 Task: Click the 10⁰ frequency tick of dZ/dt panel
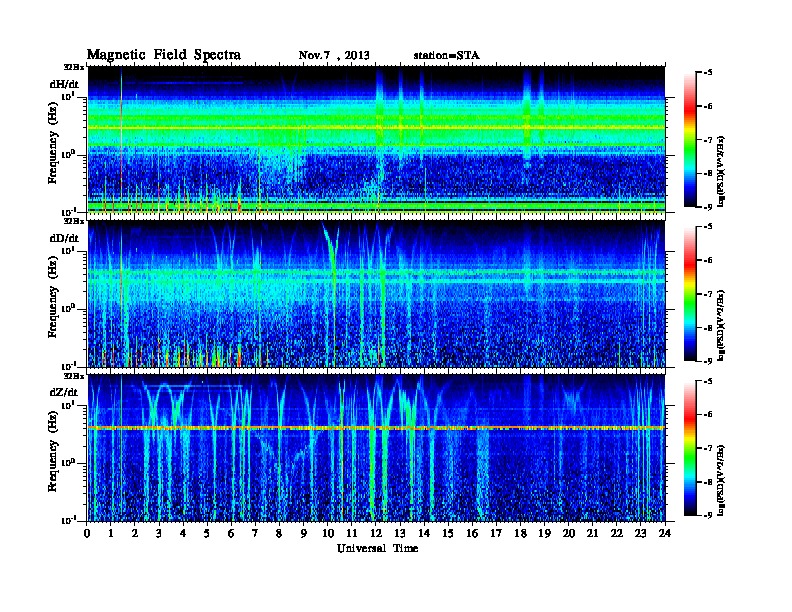[x=67, y=463]
